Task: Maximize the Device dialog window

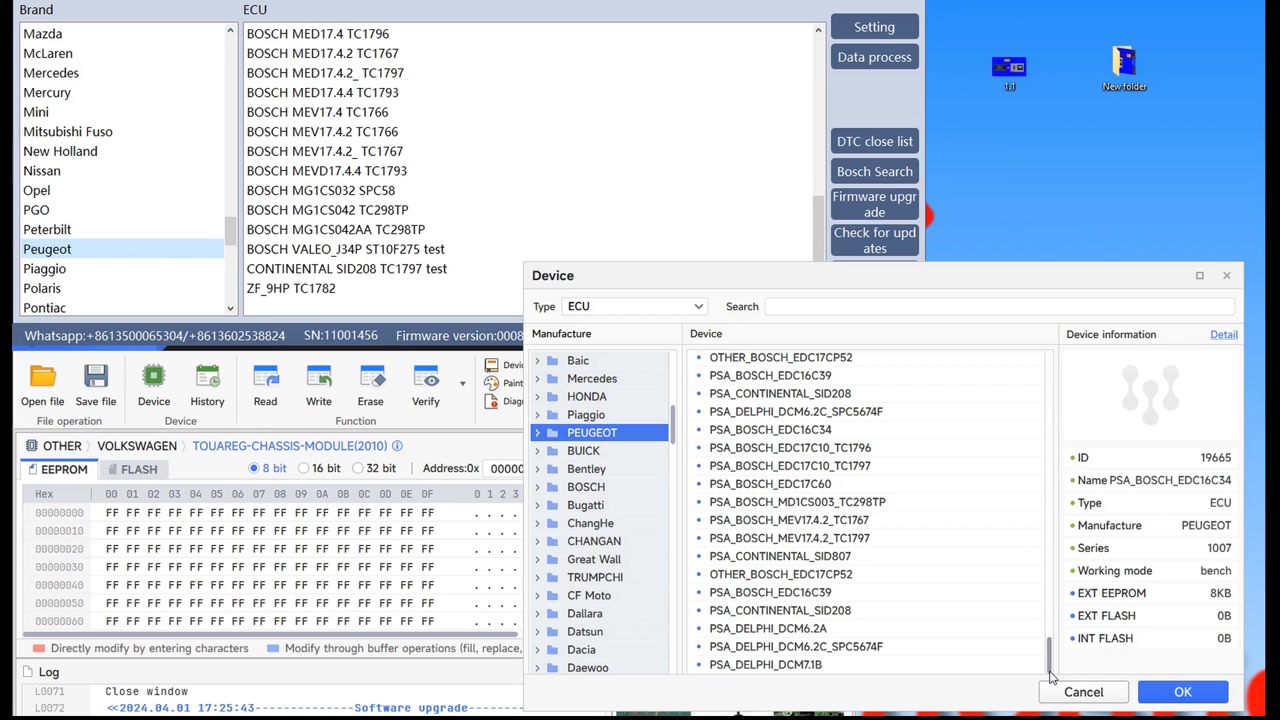Action: (x=1199, y=275)
